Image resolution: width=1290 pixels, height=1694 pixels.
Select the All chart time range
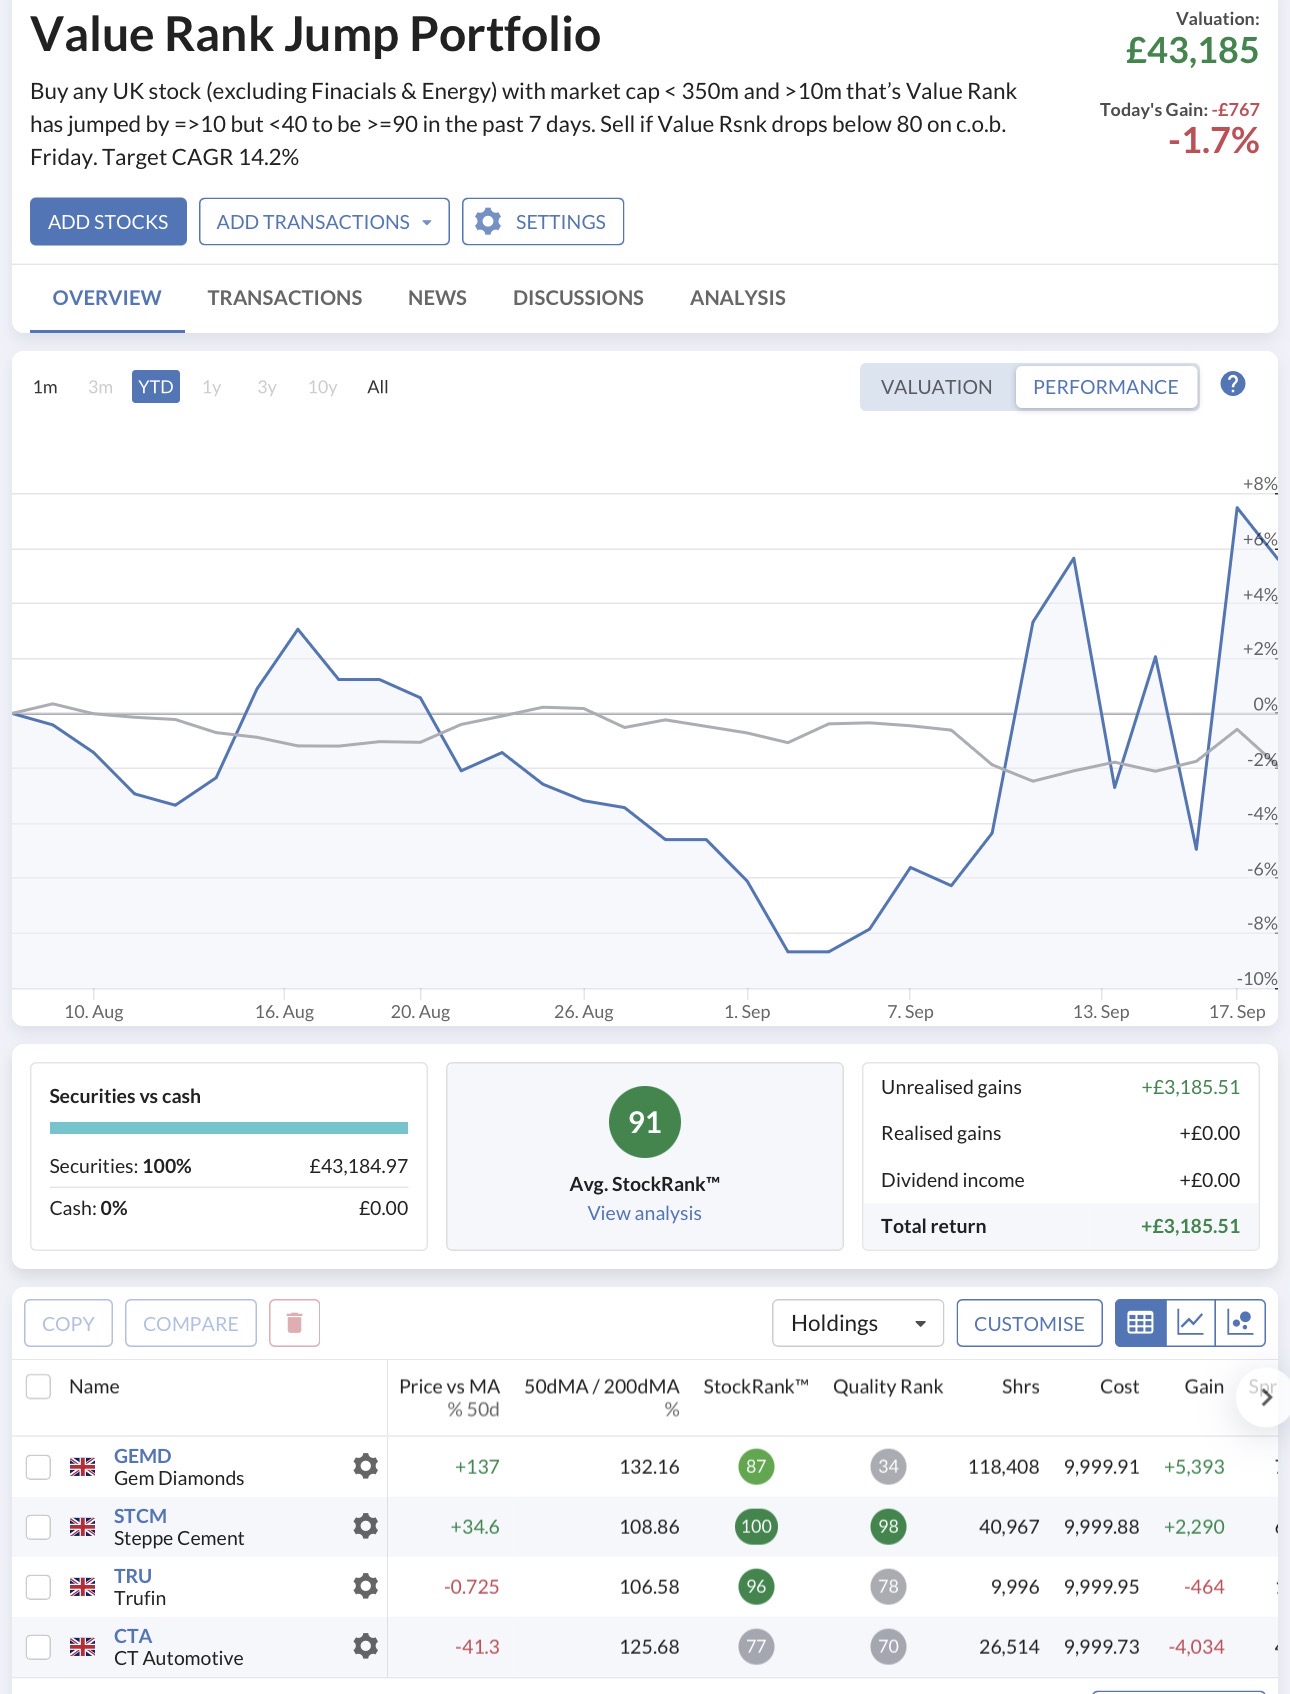[378, 387]
